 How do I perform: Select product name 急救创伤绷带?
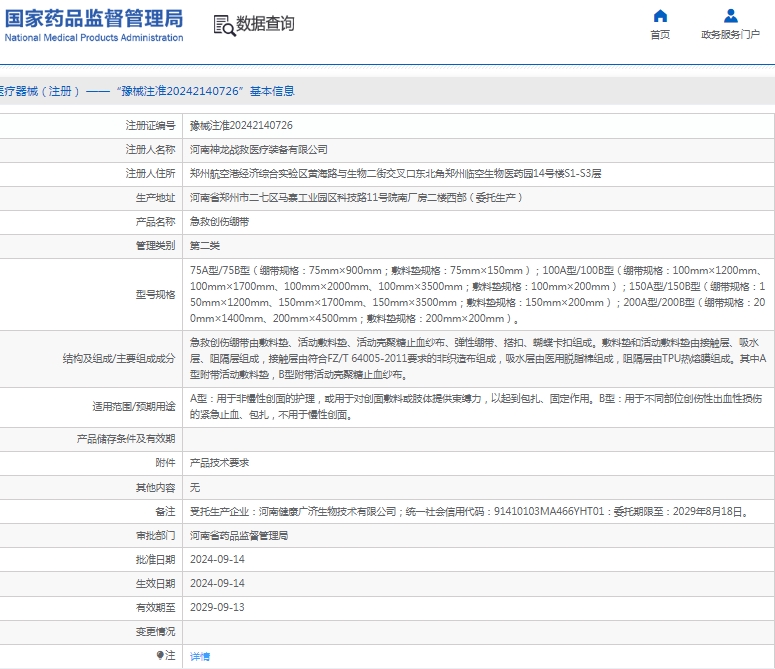pos(219,222)
